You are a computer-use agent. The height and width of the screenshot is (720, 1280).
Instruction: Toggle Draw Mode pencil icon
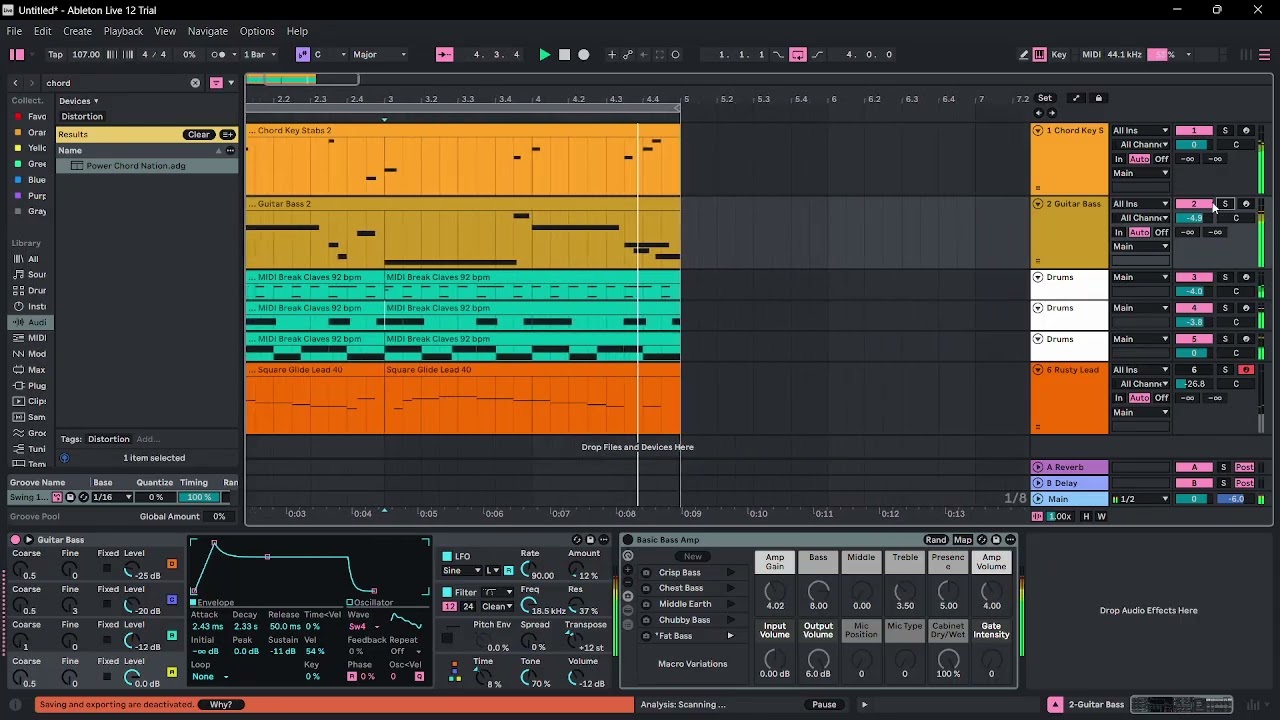(x=1023, y=55)
